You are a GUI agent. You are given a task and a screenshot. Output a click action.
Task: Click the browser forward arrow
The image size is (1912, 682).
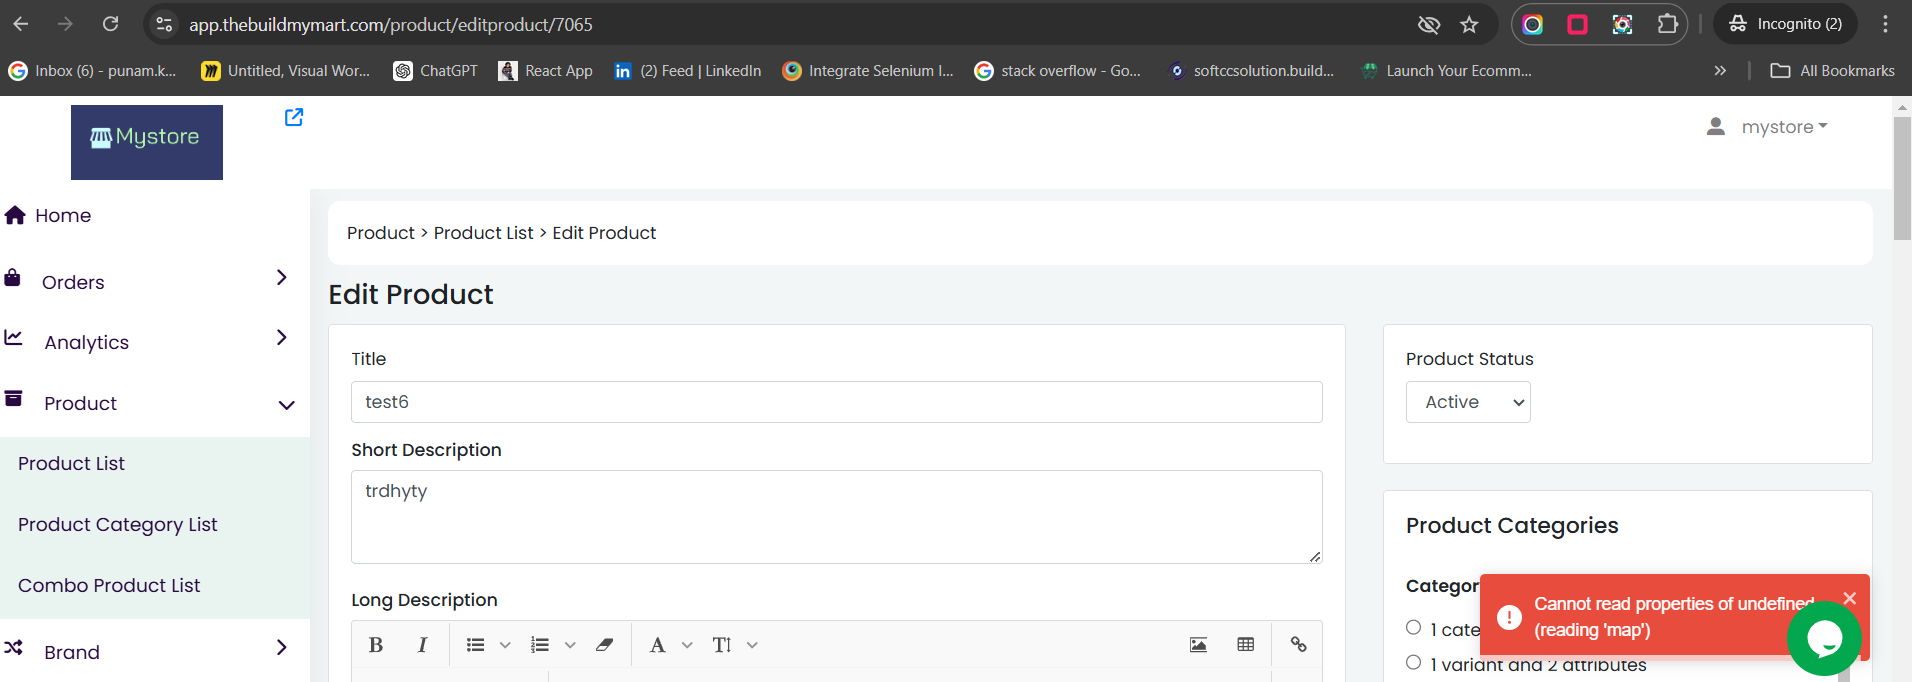[x=65, y=24]
